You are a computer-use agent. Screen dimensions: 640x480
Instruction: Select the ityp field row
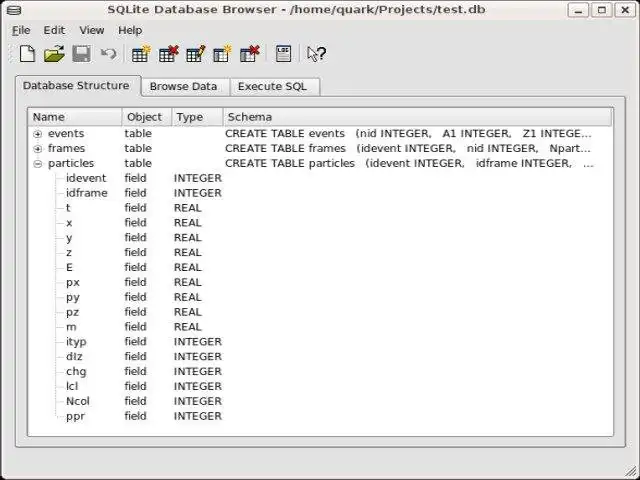pyautogui.click(x=320, y=342)
